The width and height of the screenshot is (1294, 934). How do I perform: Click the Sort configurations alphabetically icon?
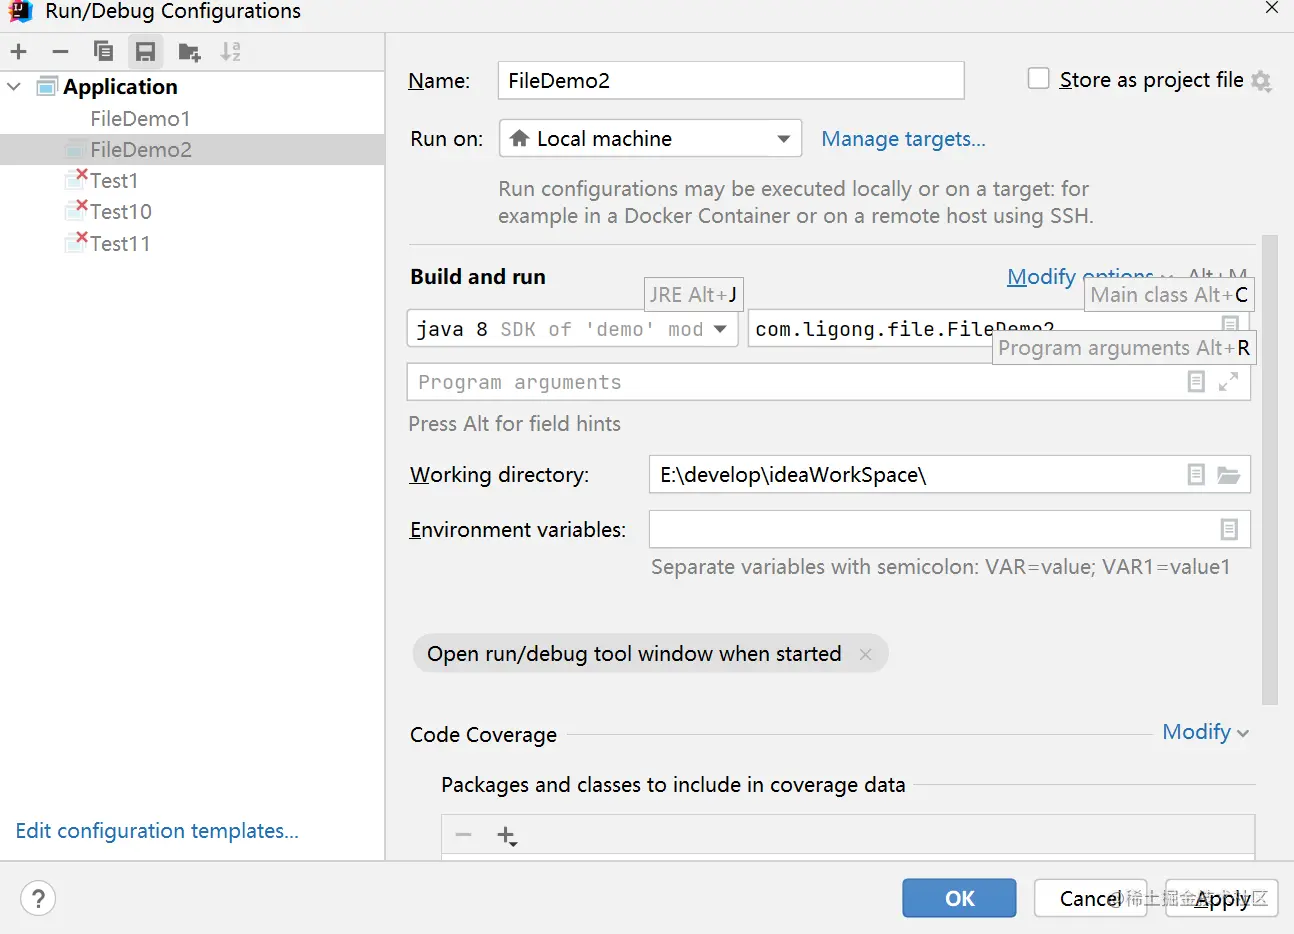point(231,52)
